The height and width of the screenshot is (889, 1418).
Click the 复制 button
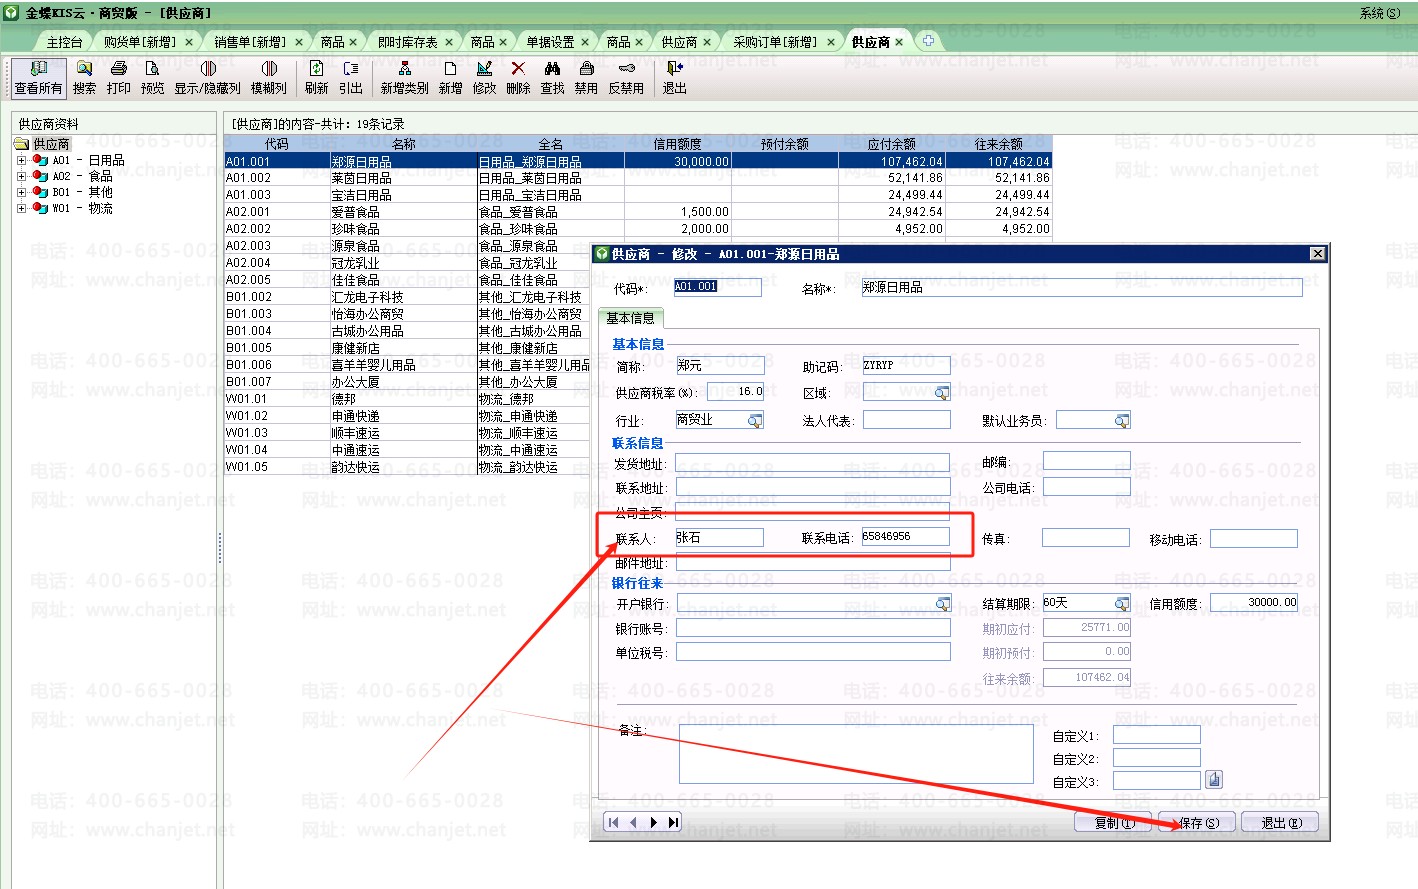coord(1113,823)
